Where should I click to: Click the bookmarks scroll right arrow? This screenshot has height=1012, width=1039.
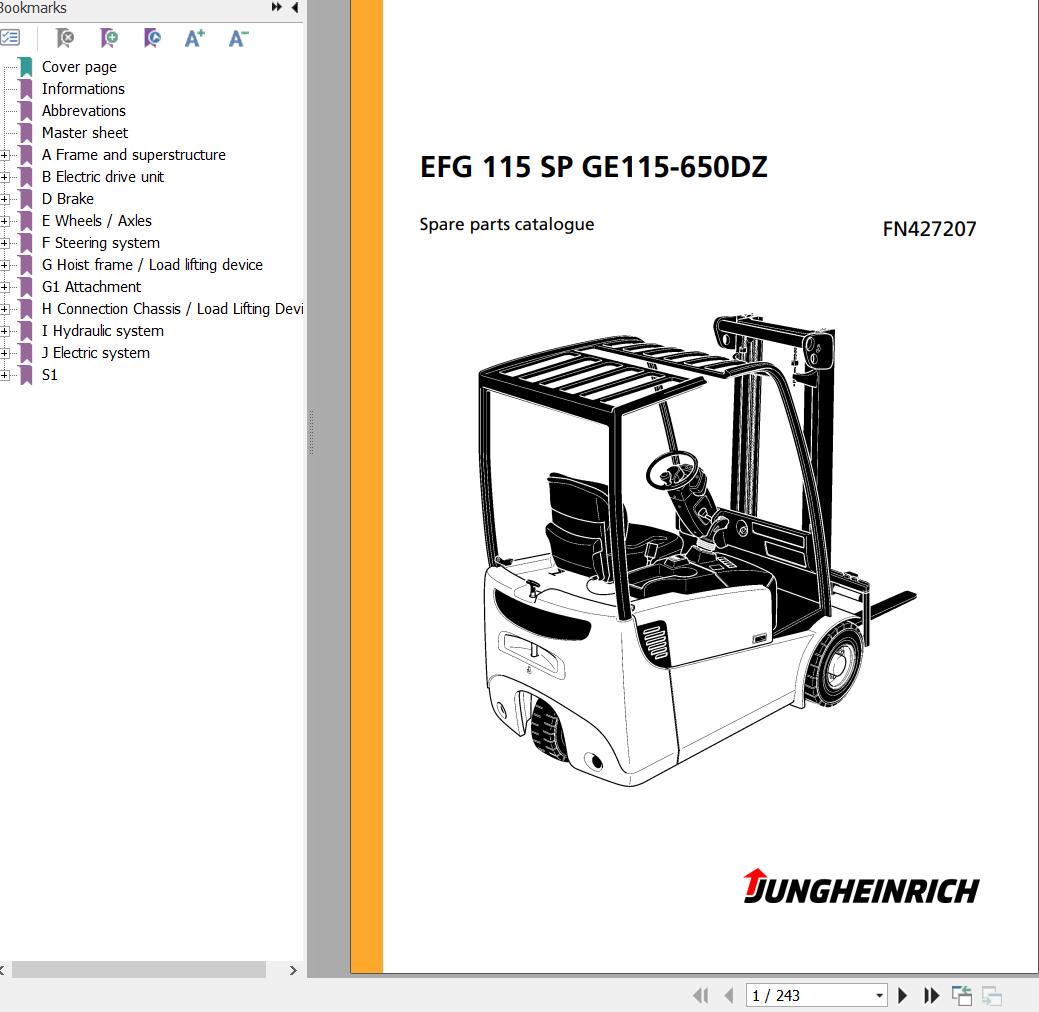coord(293,970)
